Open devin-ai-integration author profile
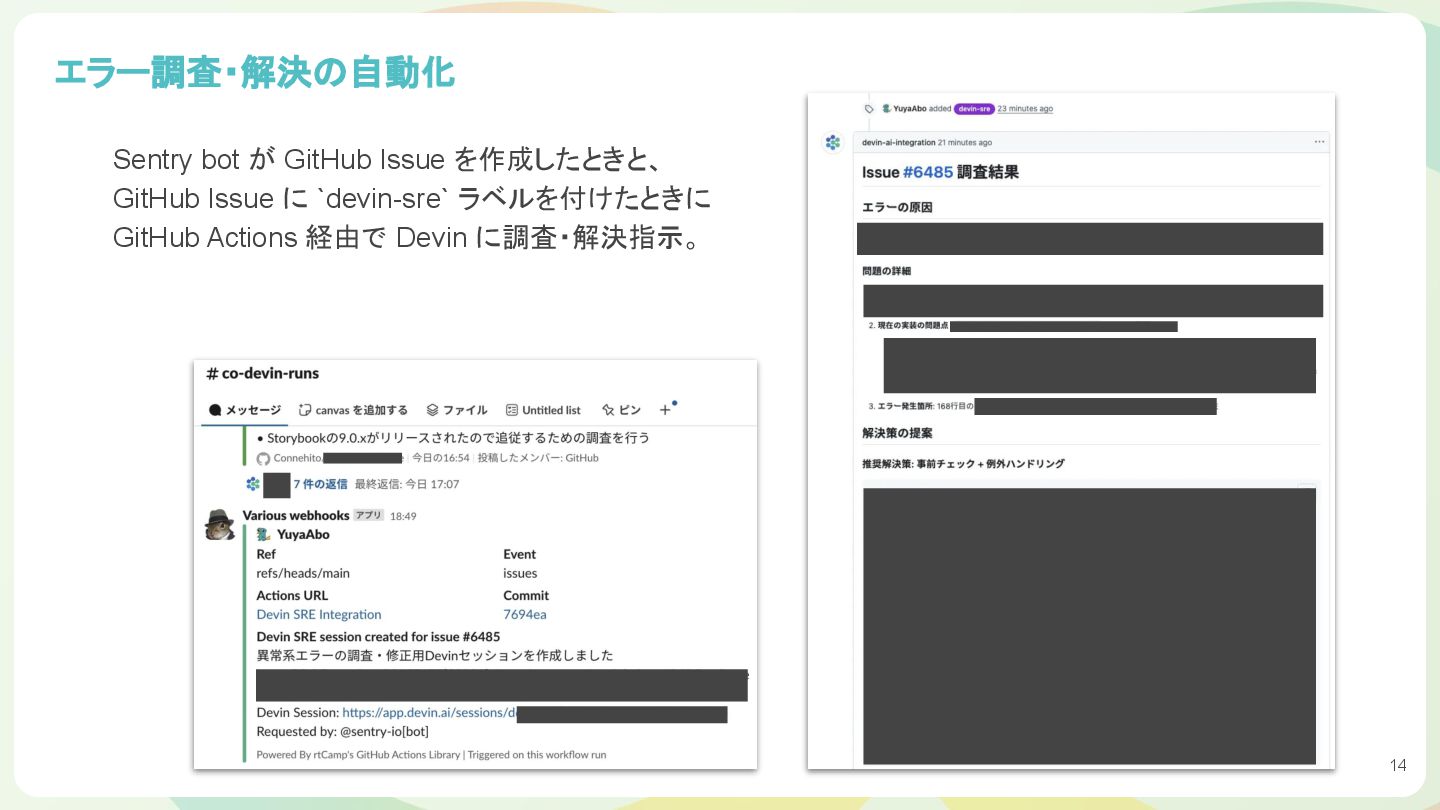1440x810 pixels. 898,142
